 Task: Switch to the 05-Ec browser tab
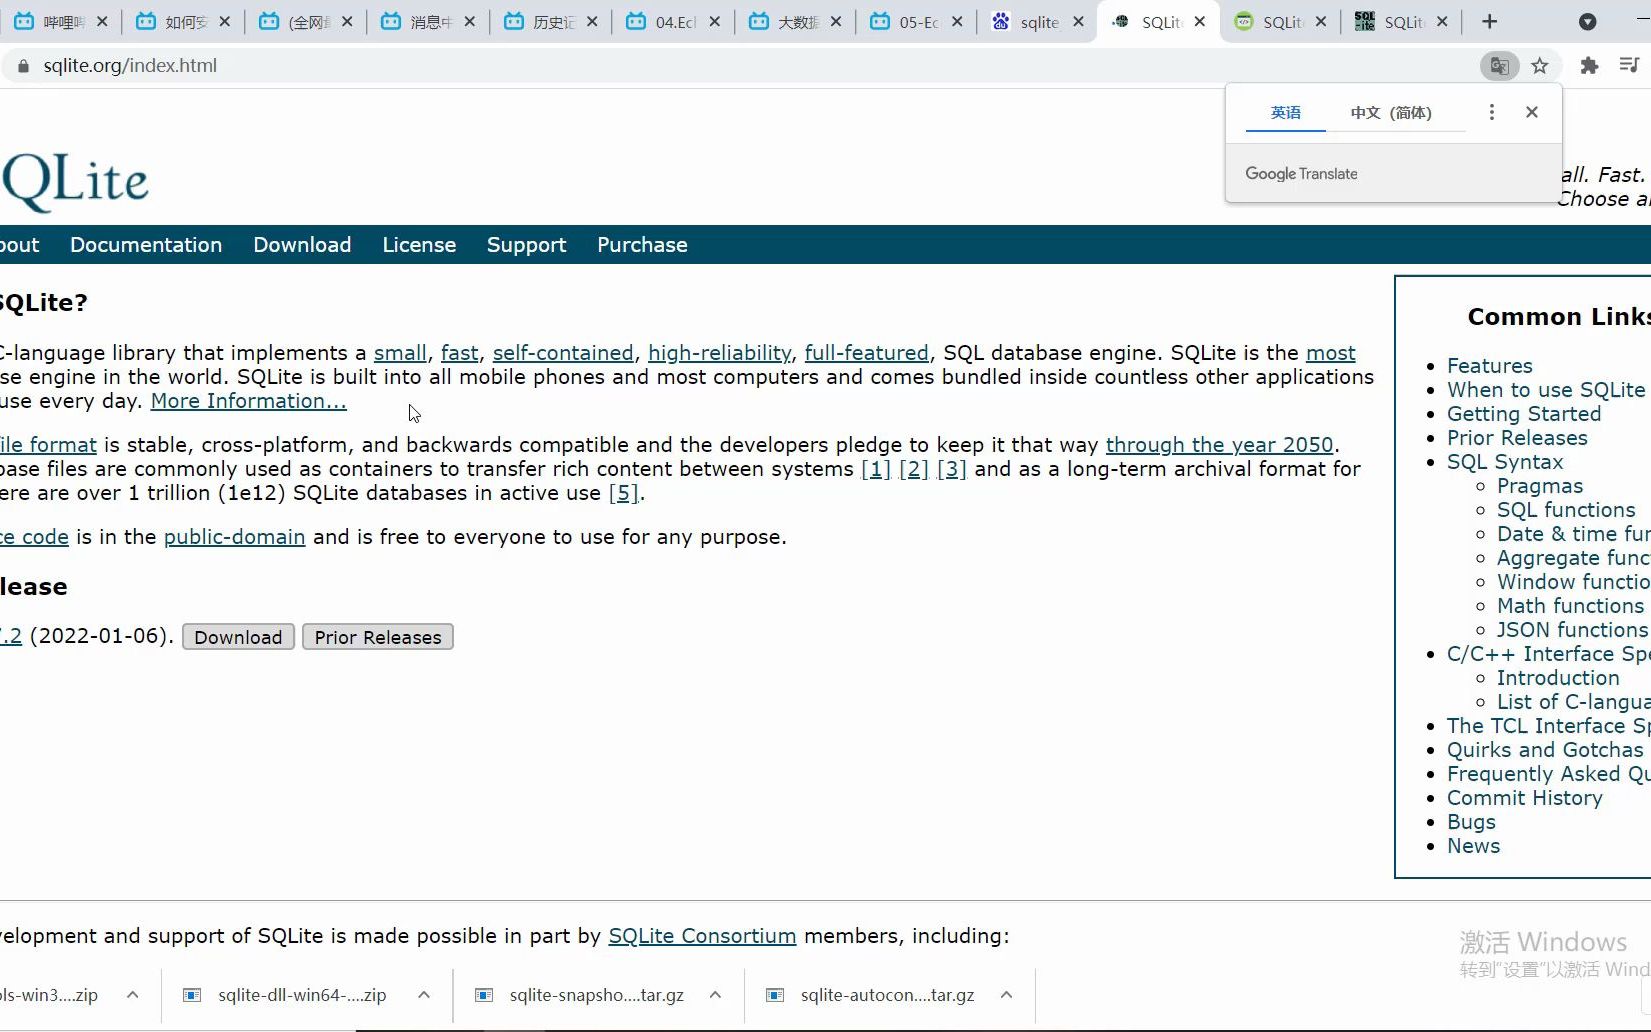point(916,22)
